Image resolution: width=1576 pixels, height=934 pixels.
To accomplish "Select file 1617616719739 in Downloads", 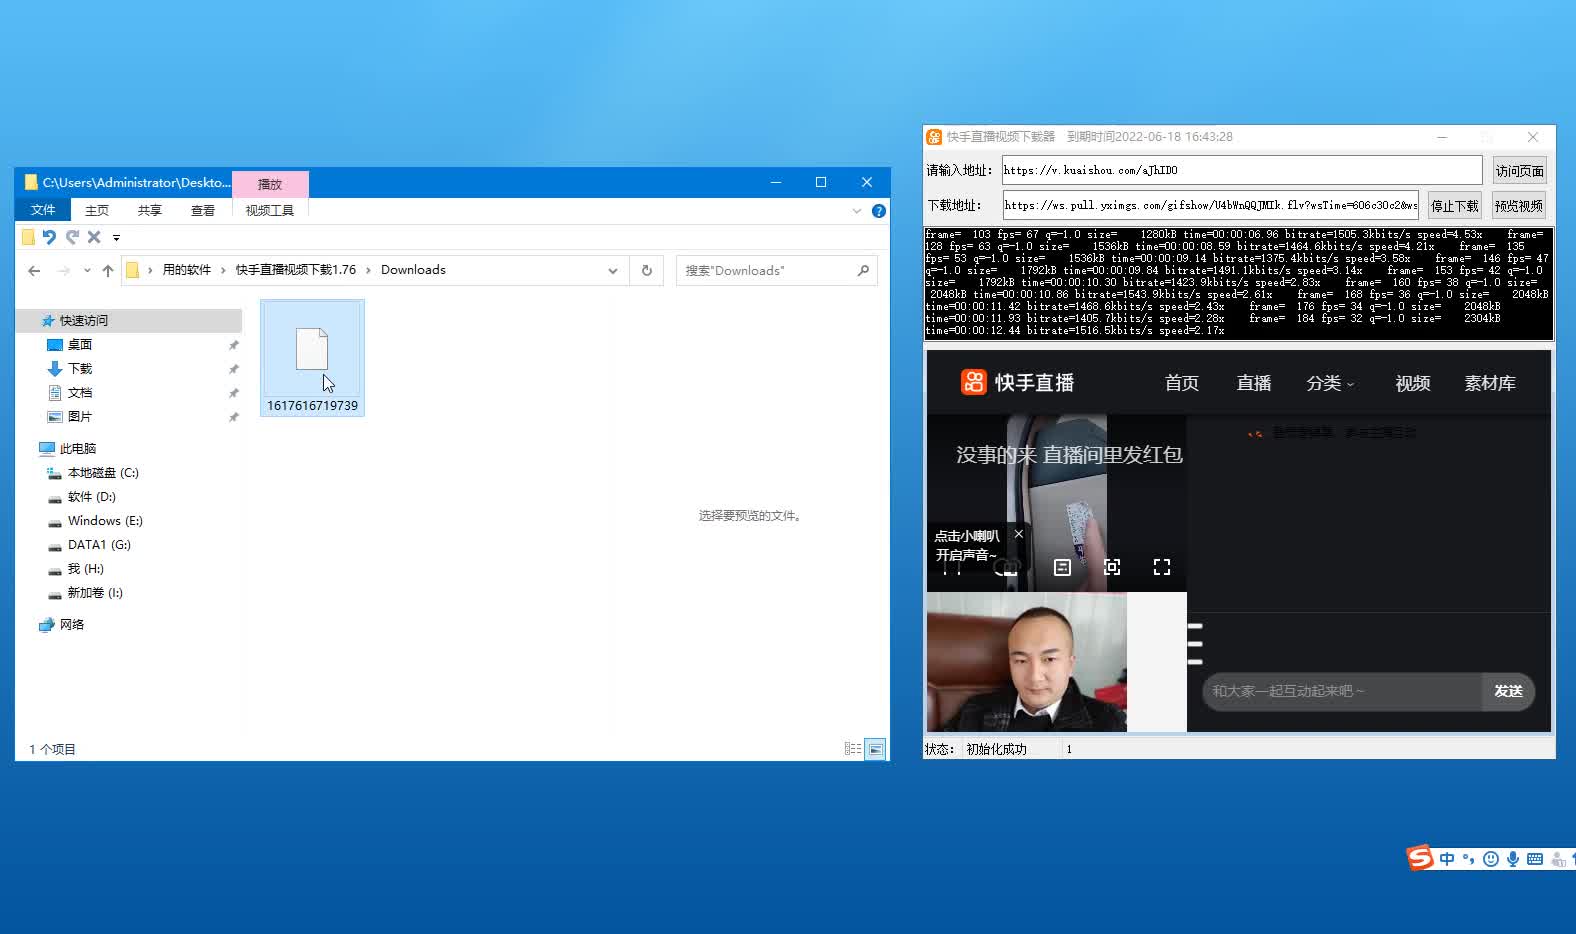I will click(312, 358).
